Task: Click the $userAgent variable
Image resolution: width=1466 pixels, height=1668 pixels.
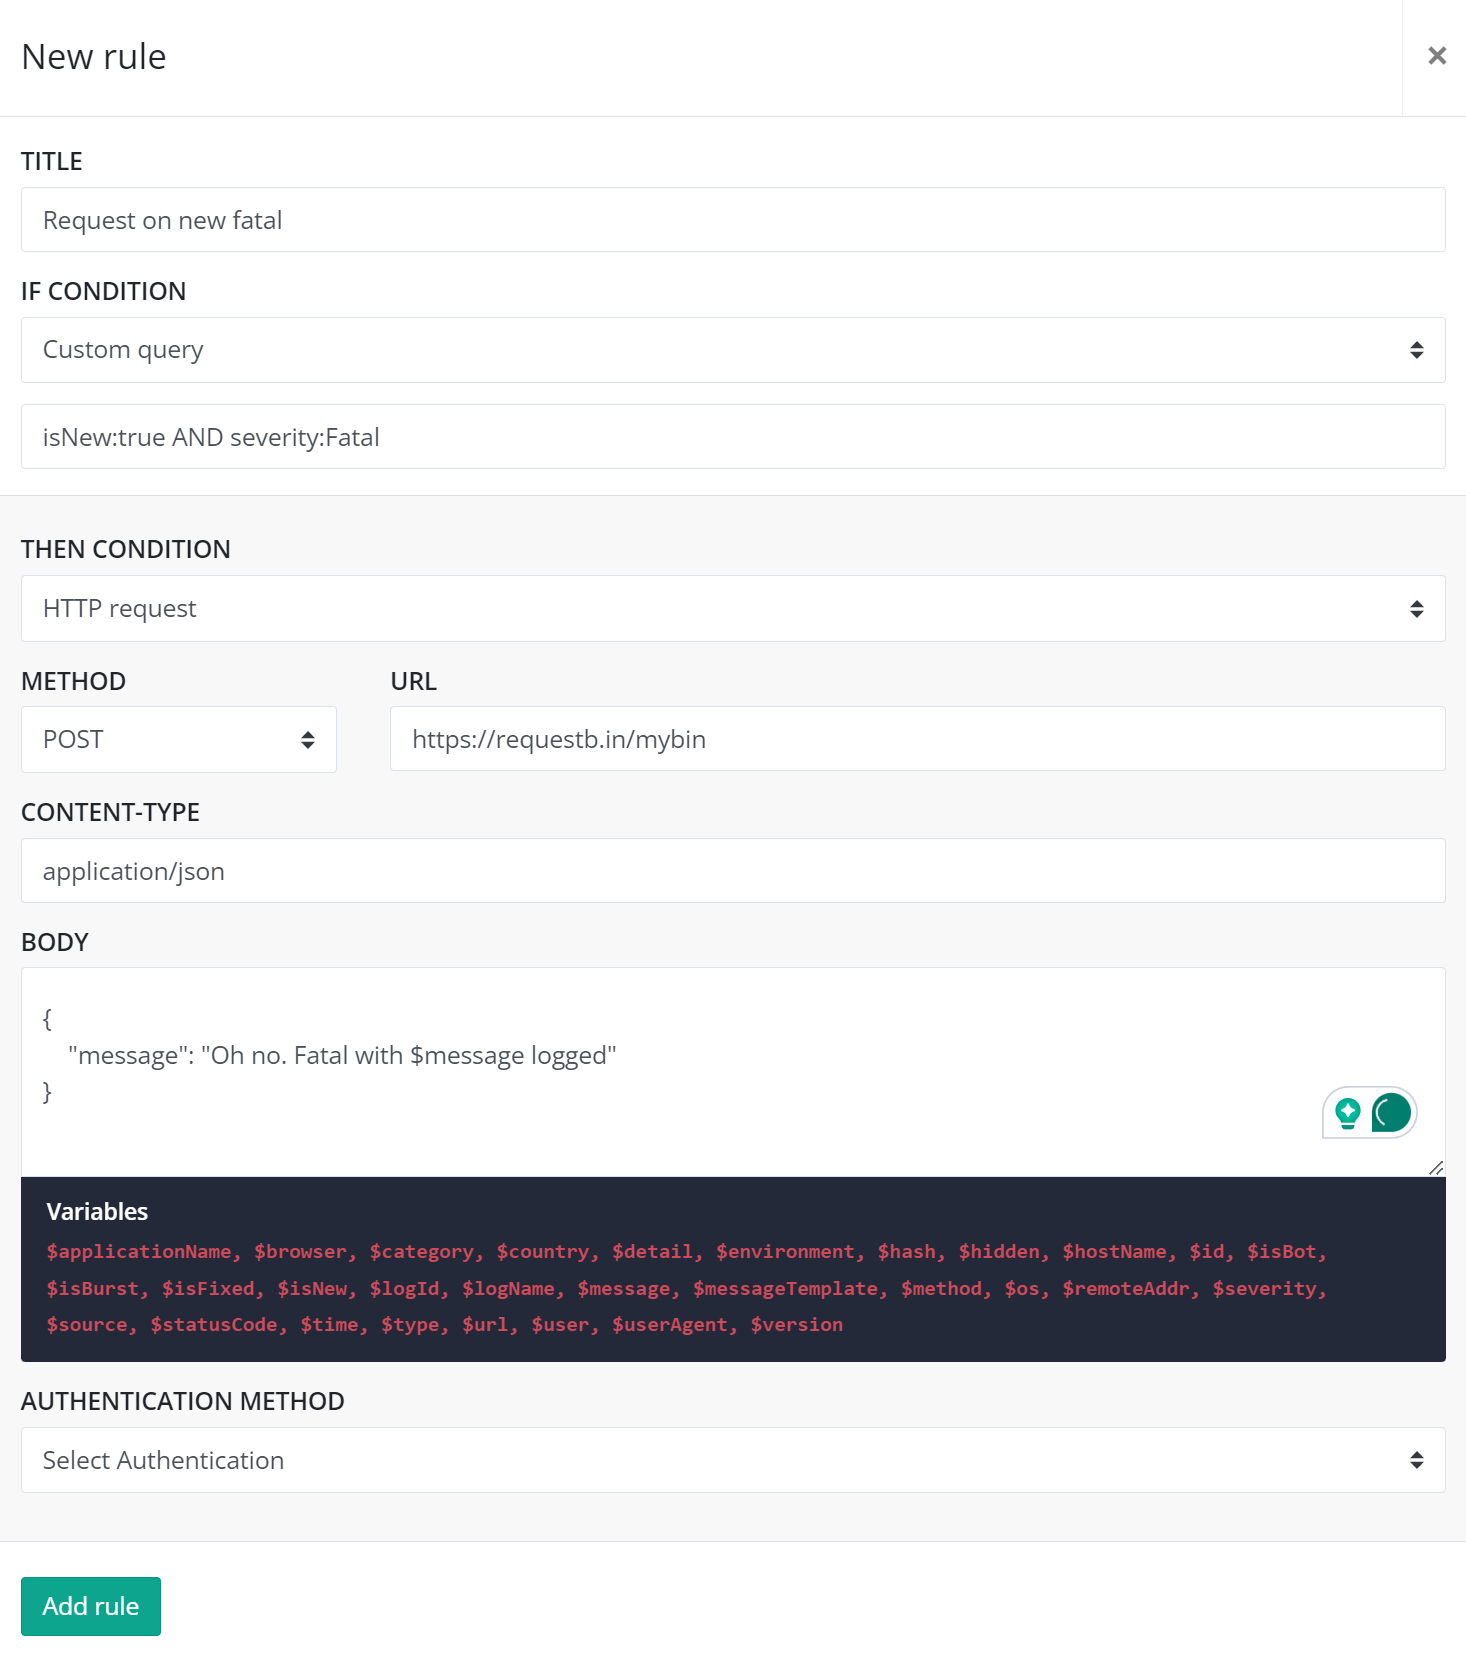Action: click(x=670, y=1325)
